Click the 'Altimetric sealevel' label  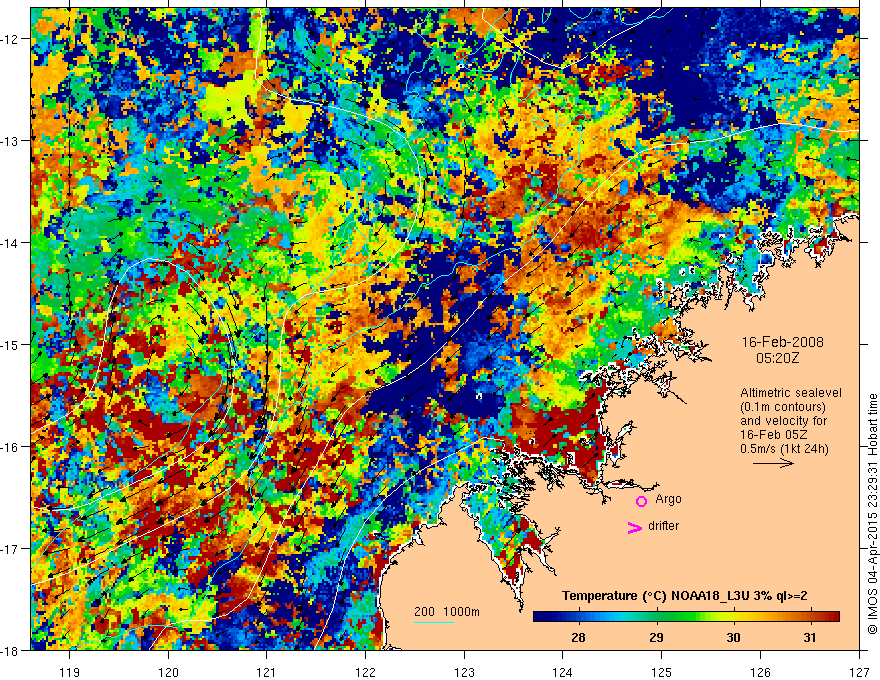pos(791,393)
